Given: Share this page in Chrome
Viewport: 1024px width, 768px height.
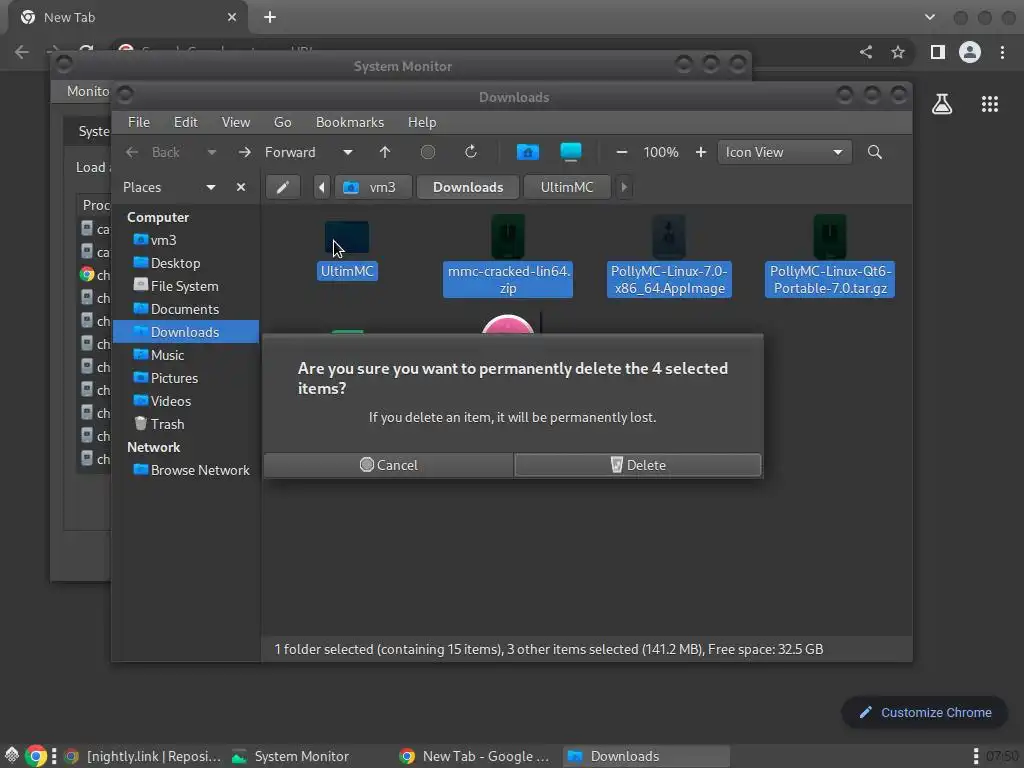Looking at the screenshot, I should point(866,52).
